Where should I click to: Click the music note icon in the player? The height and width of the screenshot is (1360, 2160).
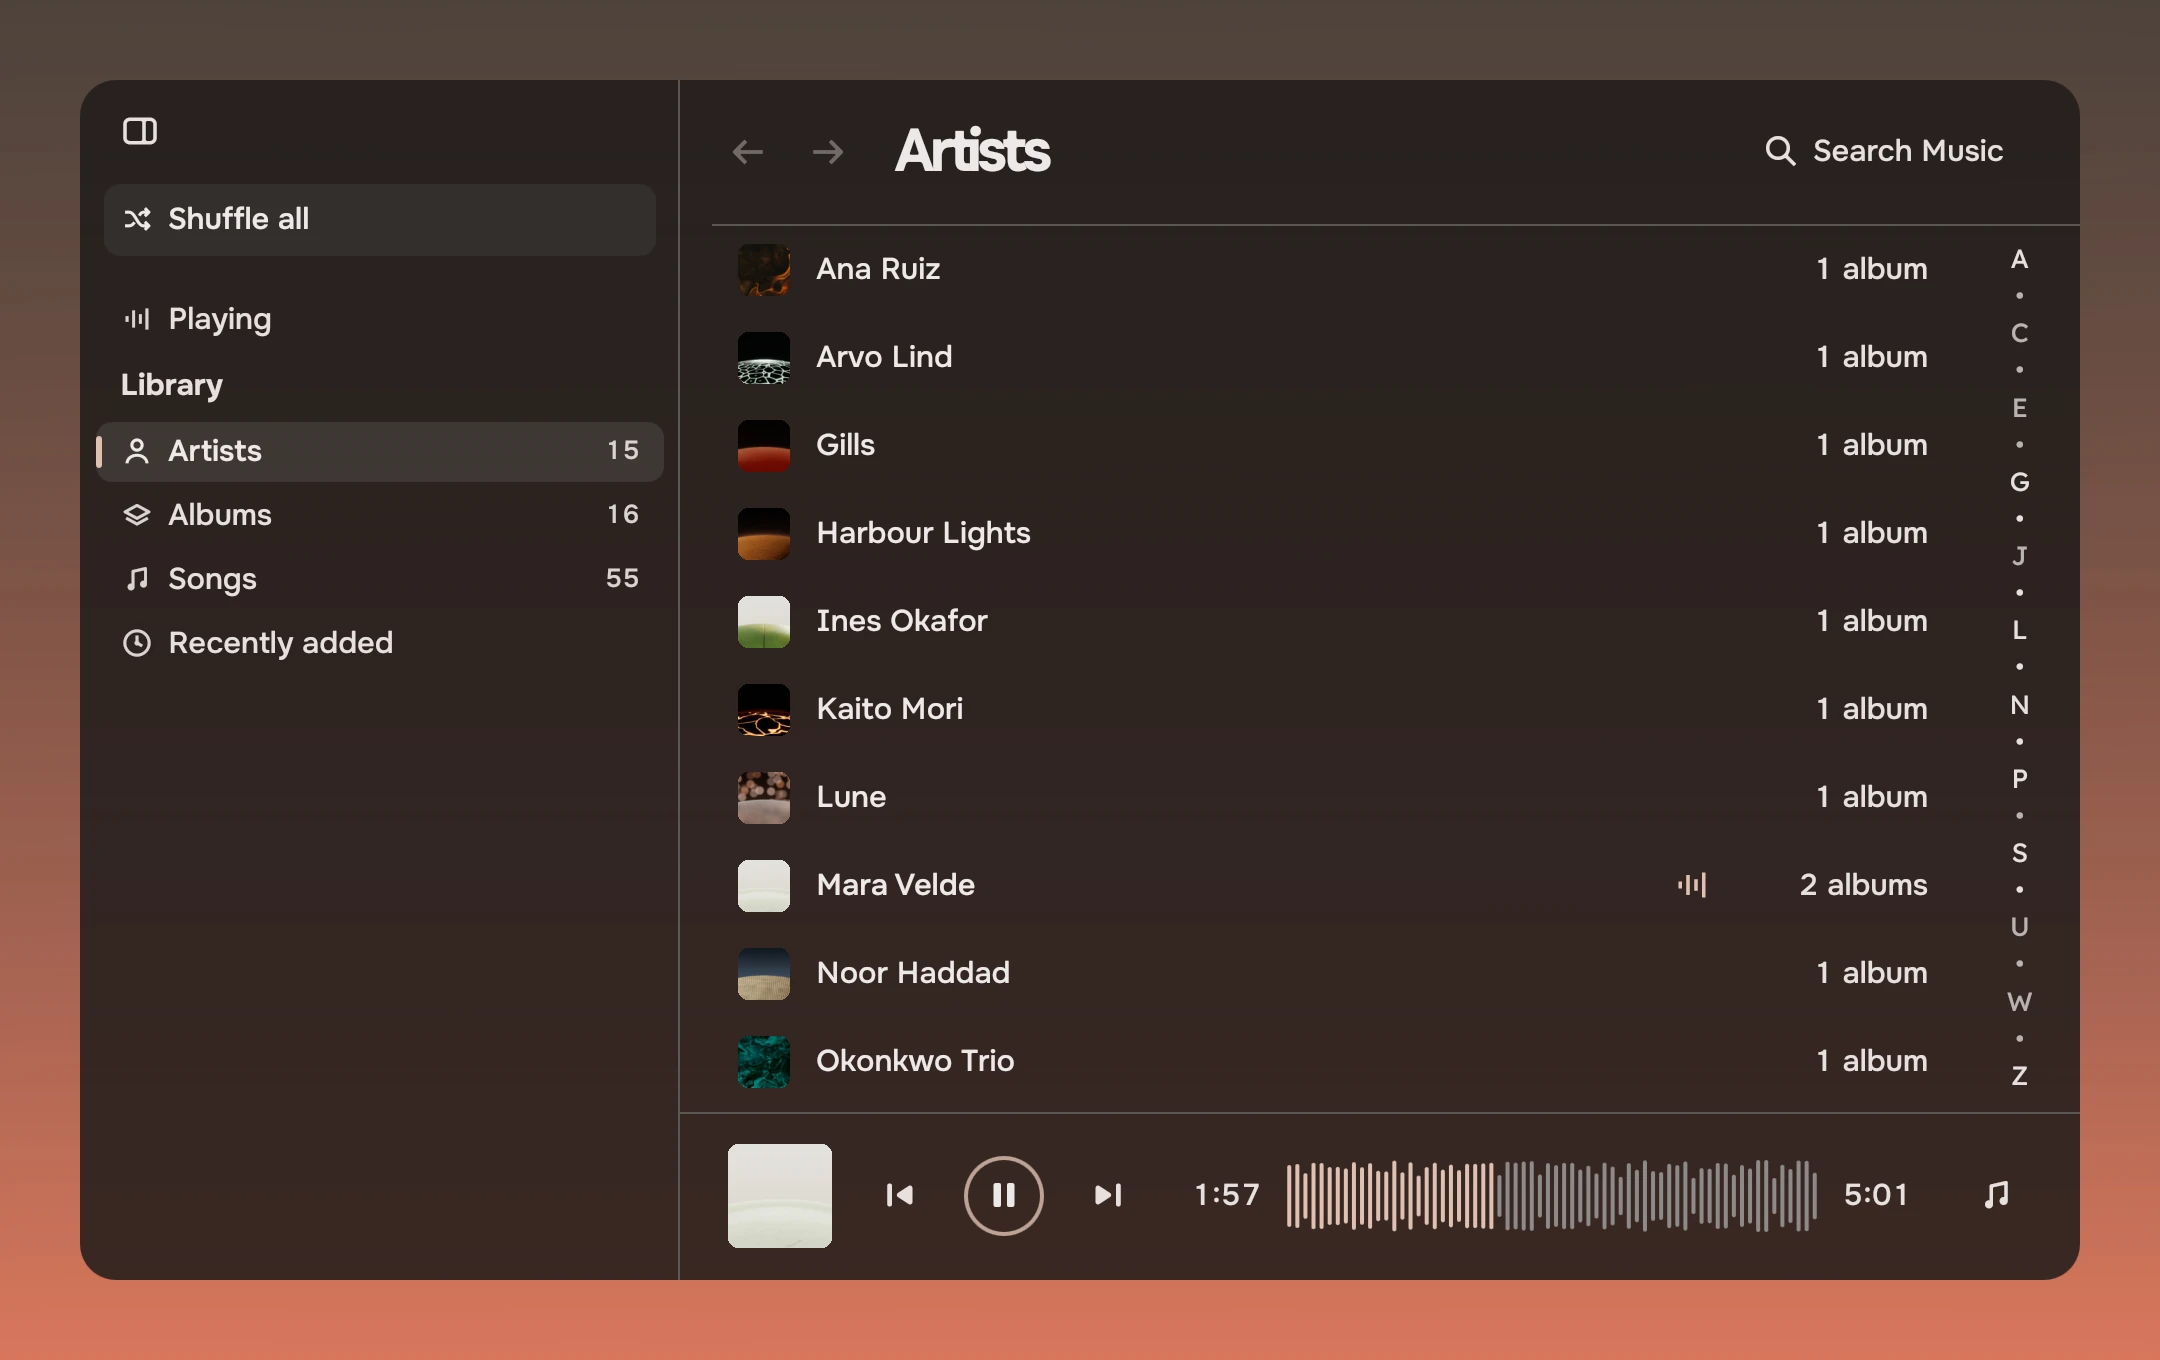1997,1195
